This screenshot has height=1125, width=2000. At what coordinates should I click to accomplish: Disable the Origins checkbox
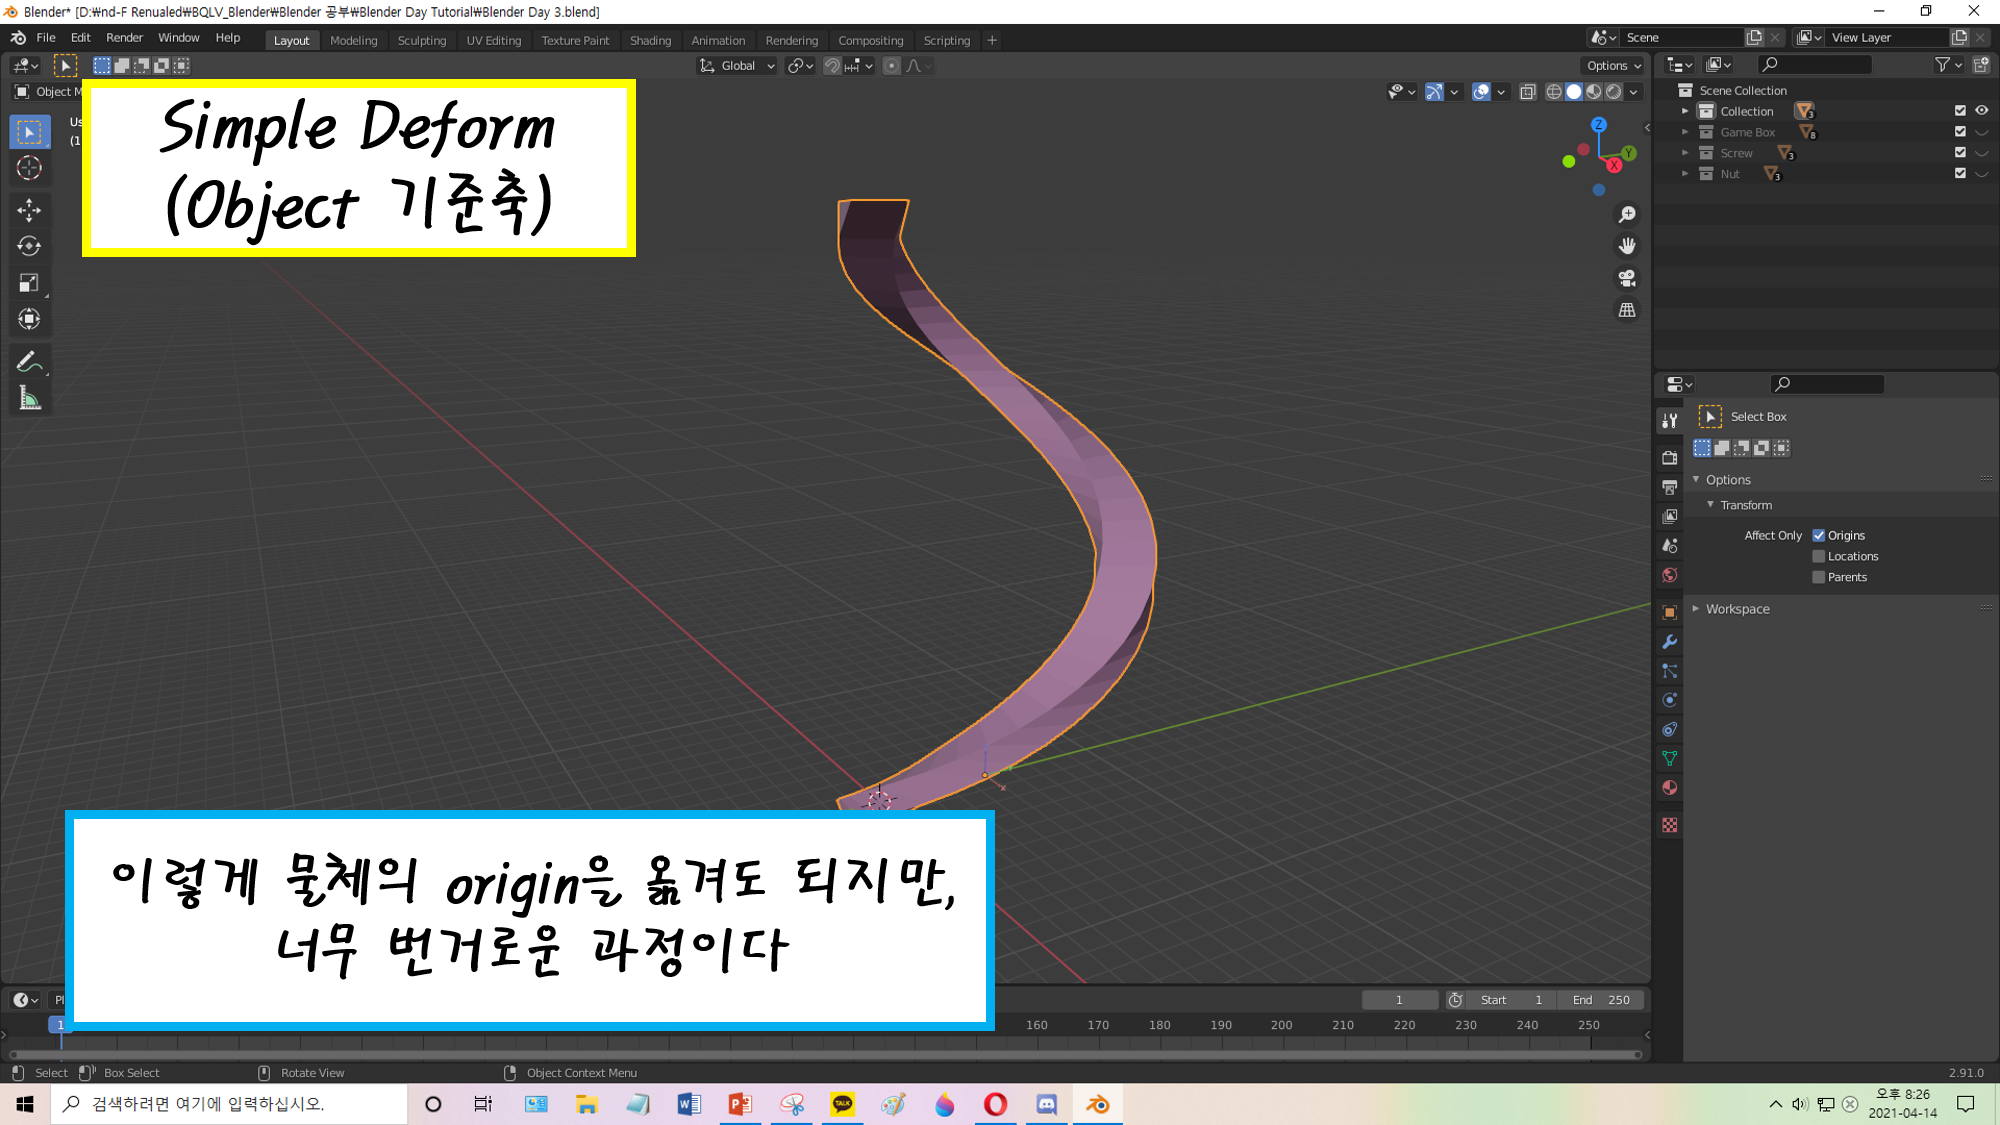tap(1819, 535)
